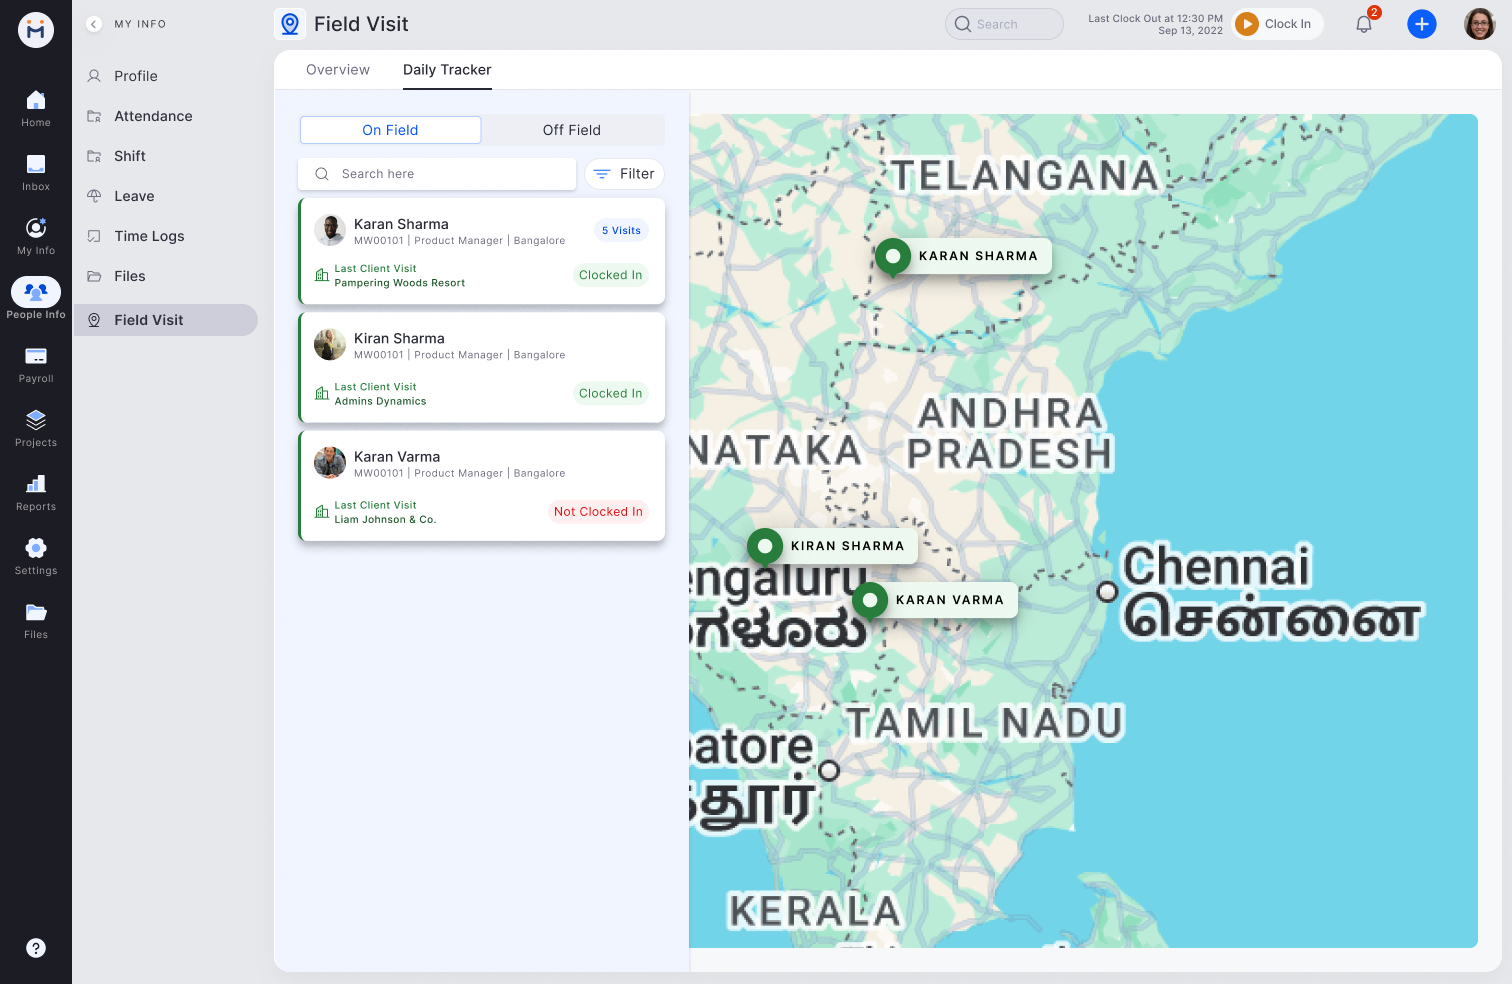Open the Daily Tracker tab
1512x984 pixels.
pyautogui.click(x=447, y=69)
